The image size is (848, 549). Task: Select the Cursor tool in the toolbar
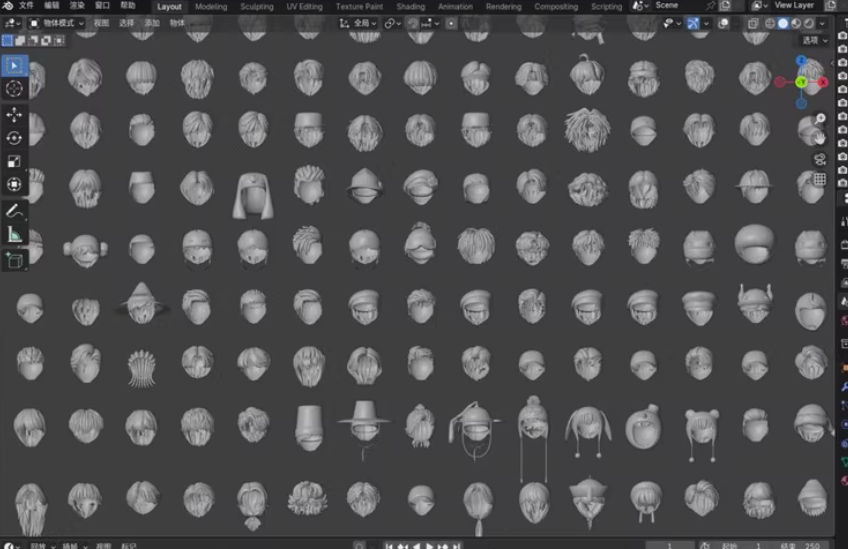click(14, 89)
